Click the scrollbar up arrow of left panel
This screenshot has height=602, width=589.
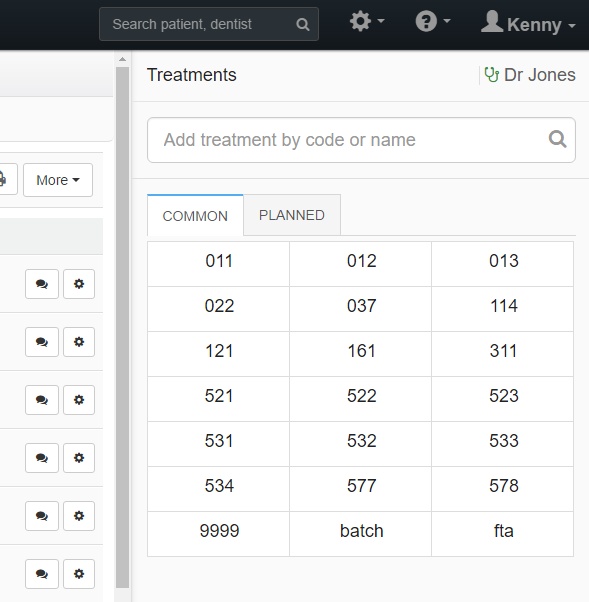pos(122,59)
